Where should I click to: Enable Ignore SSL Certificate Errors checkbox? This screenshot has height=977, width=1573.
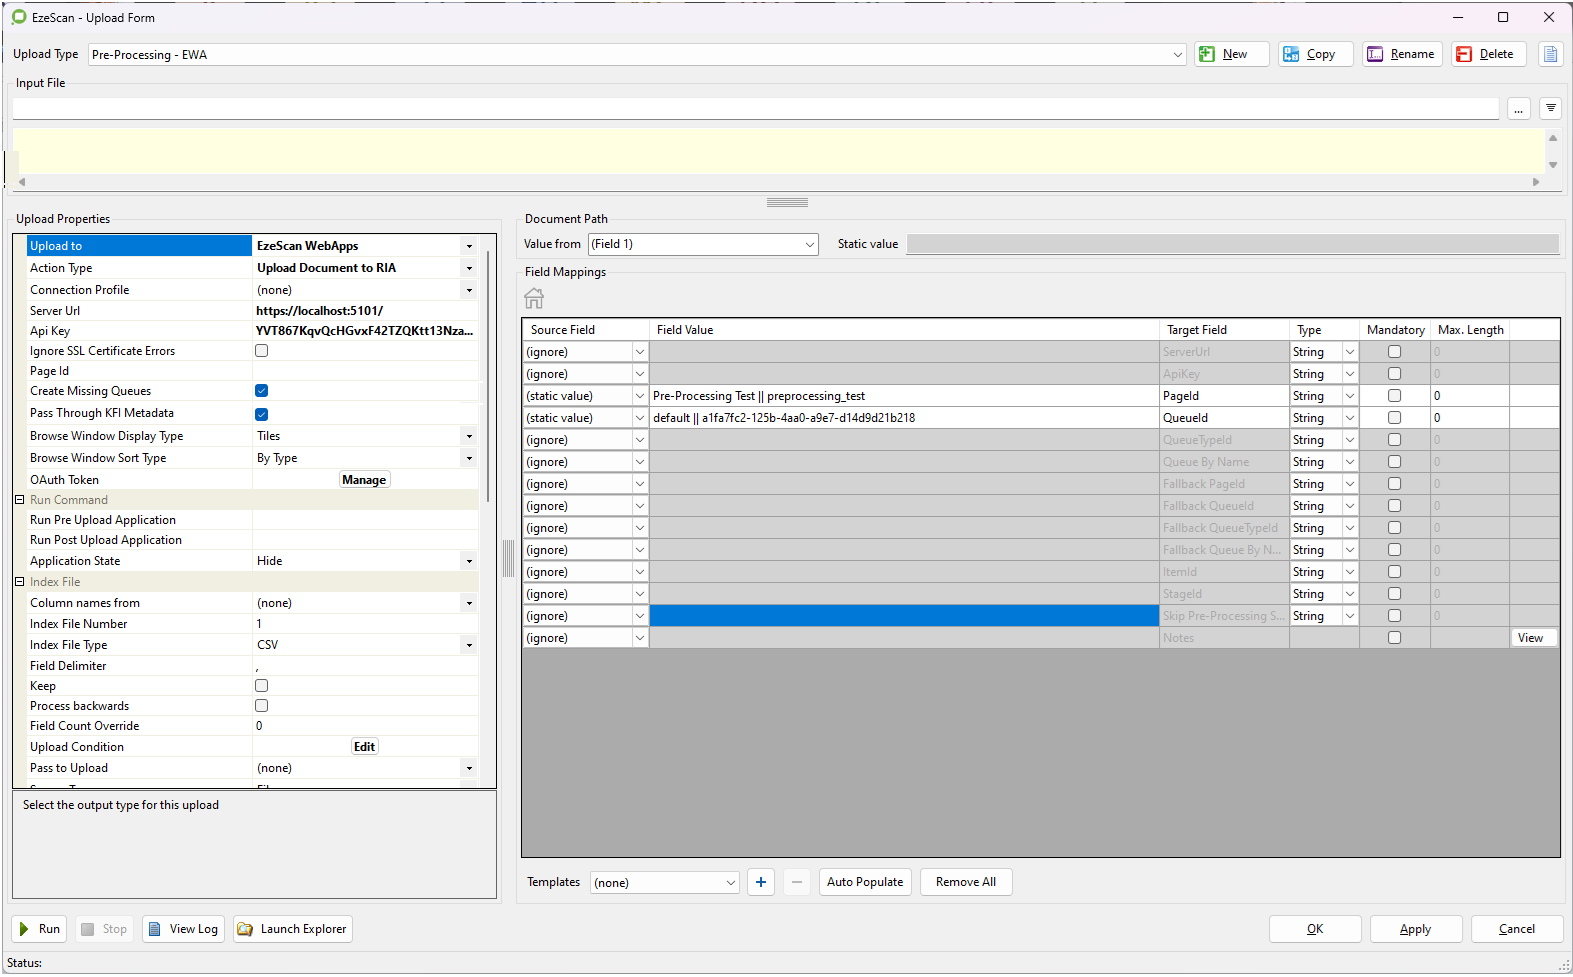tap(262, 351)
